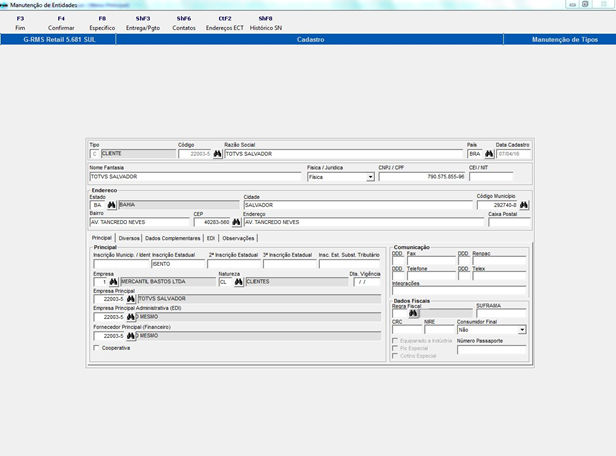Toggle the Cooperativa checkbox
The image size is (616, 456).
[96, 348]
